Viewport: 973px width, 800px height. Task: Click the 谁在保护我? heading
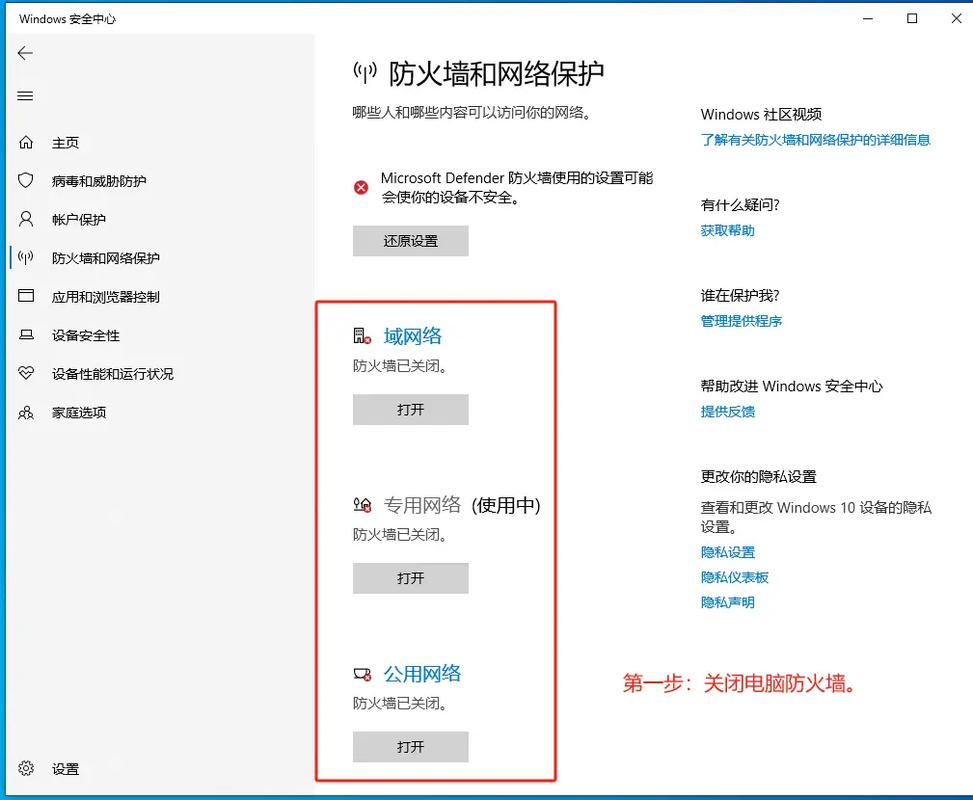740,295
